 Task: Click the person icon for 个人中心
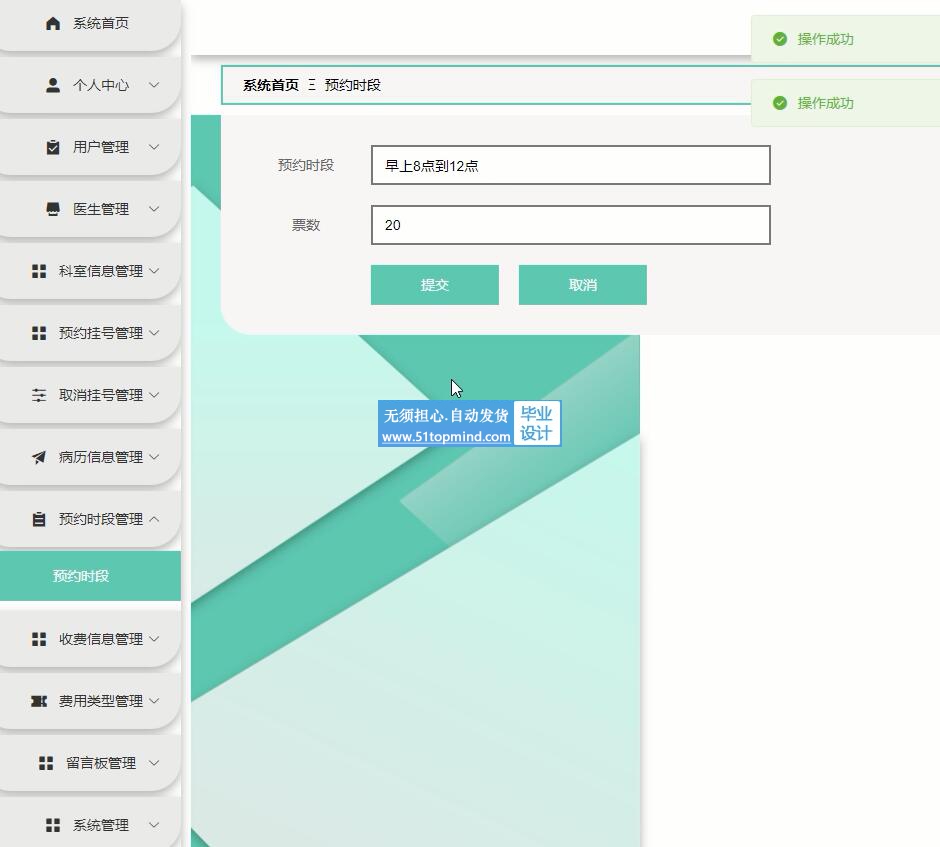53,85
